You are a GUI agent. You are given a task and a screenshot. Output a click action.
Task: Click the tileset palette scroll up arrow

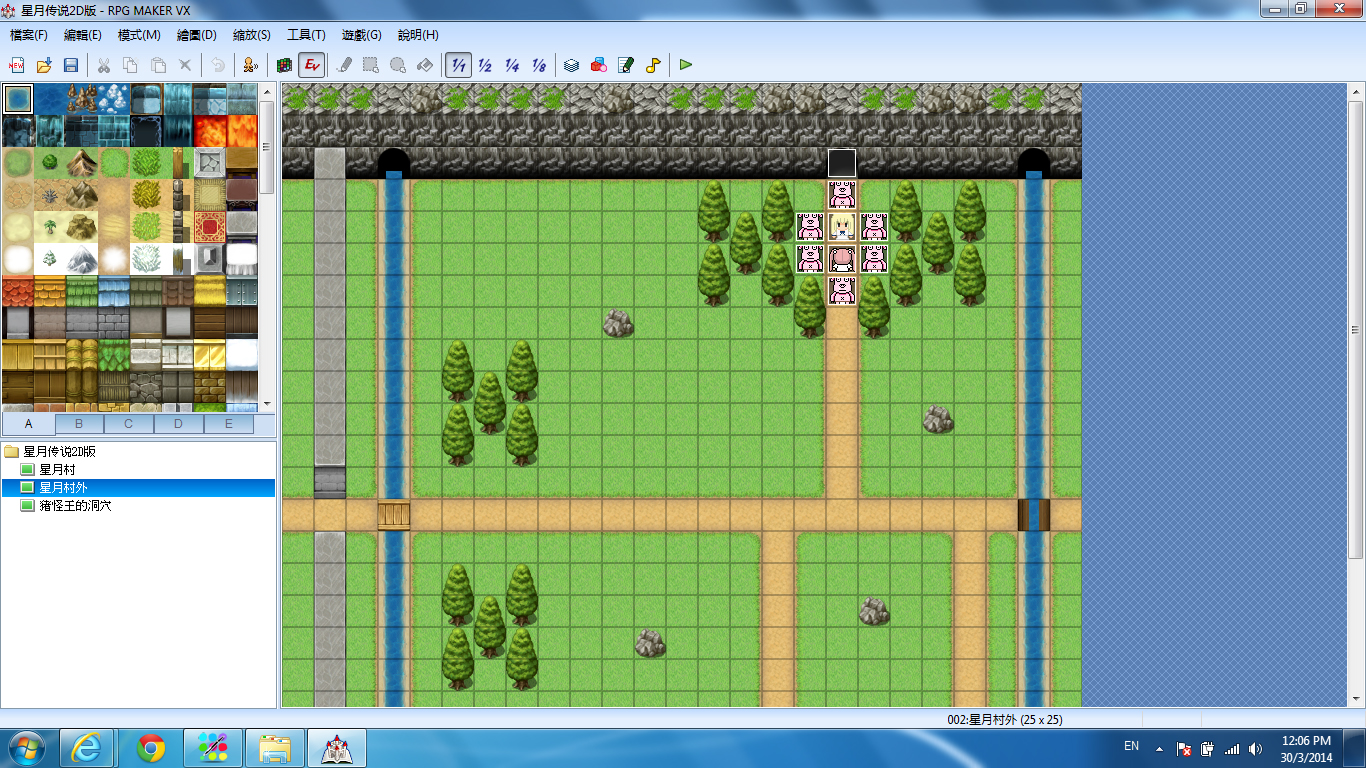pos(267,91)
